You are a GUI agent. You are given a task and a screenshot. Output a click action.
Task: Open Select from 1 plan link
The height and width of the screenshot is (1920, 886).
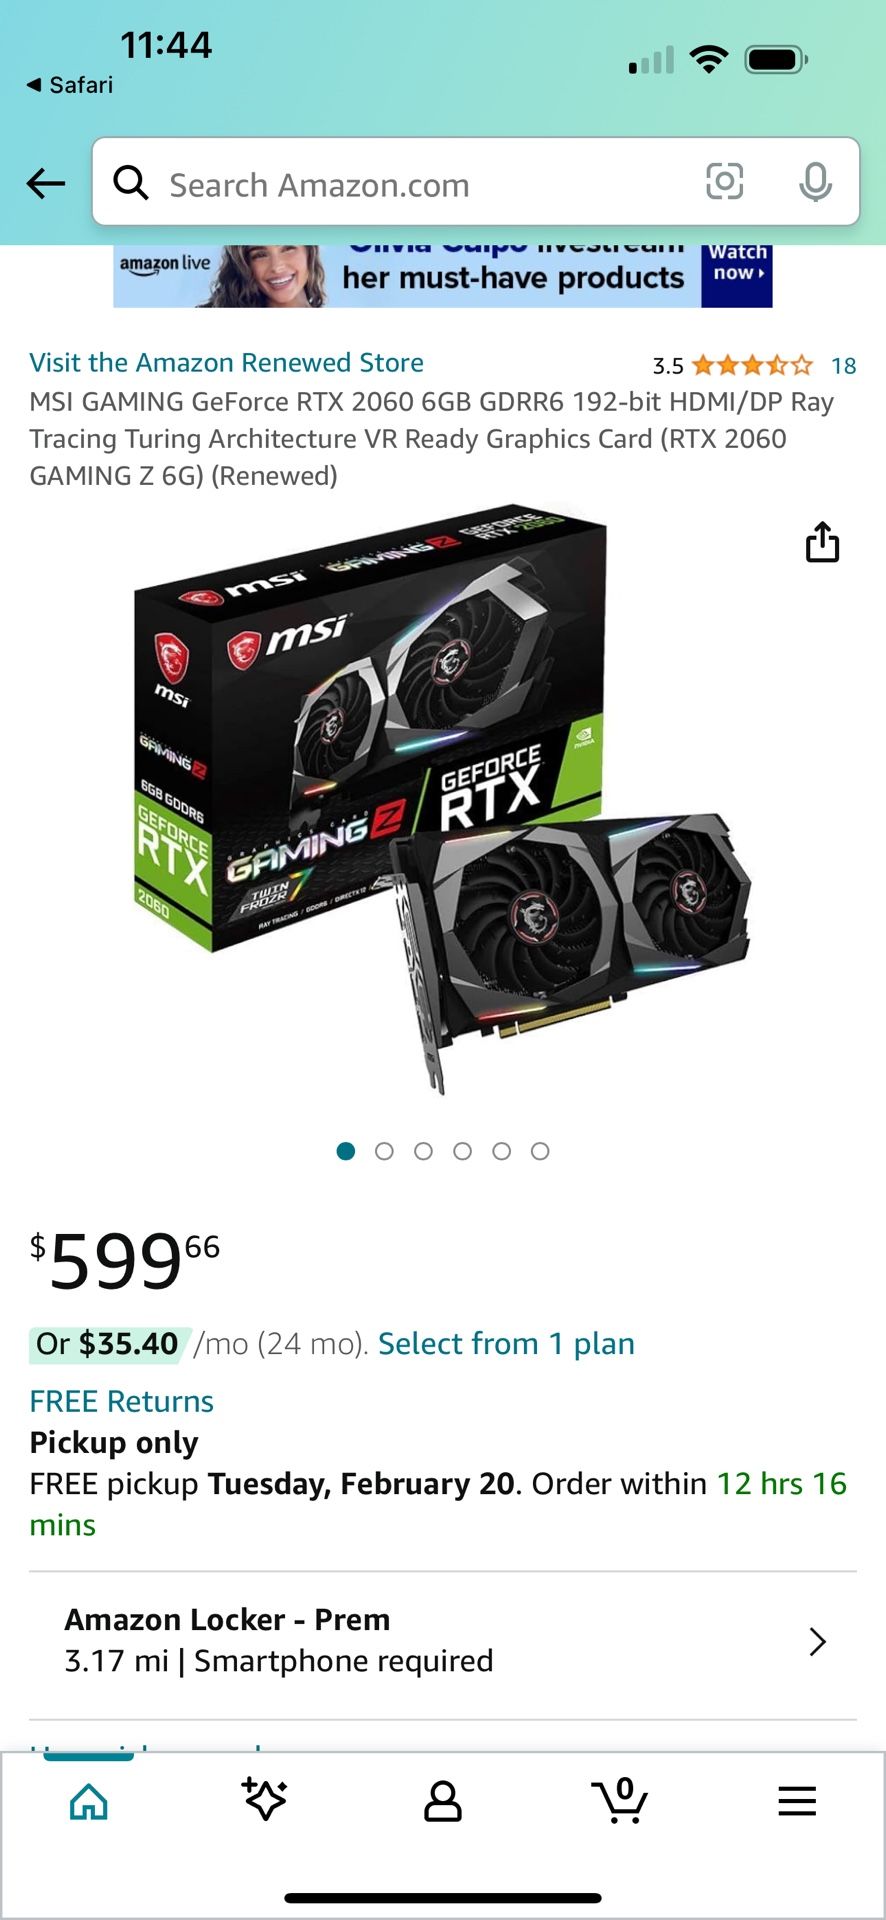pyautogui.click(x=506, y=1343)
